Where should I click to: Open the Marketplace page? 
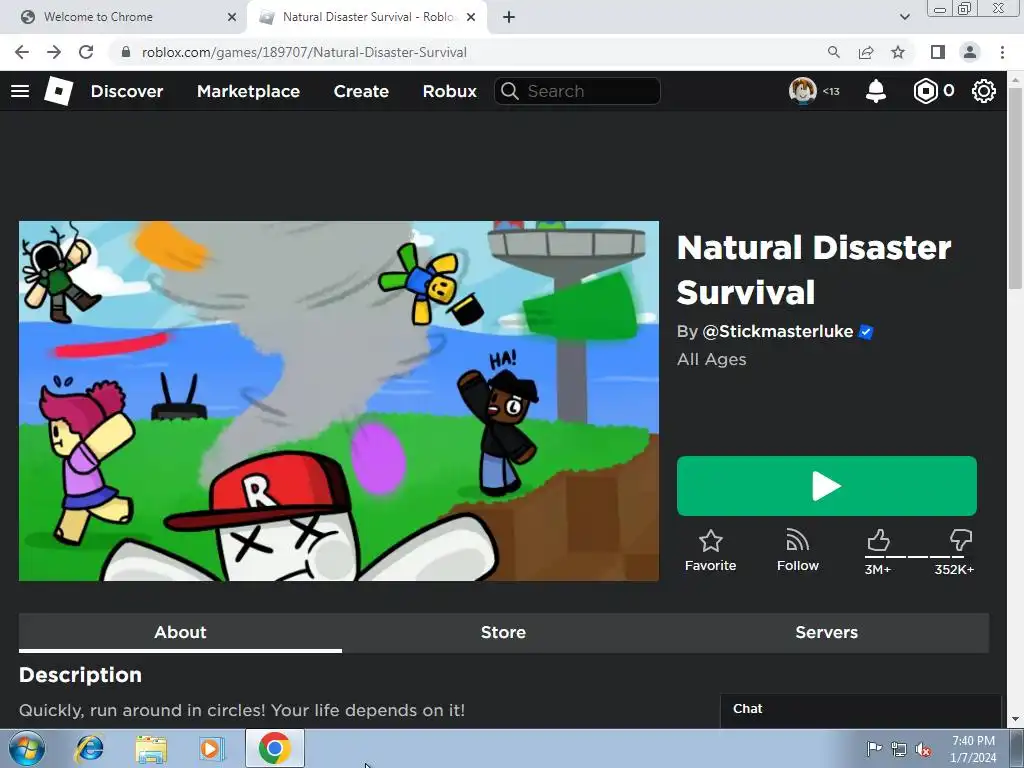(x=248, y=91)
